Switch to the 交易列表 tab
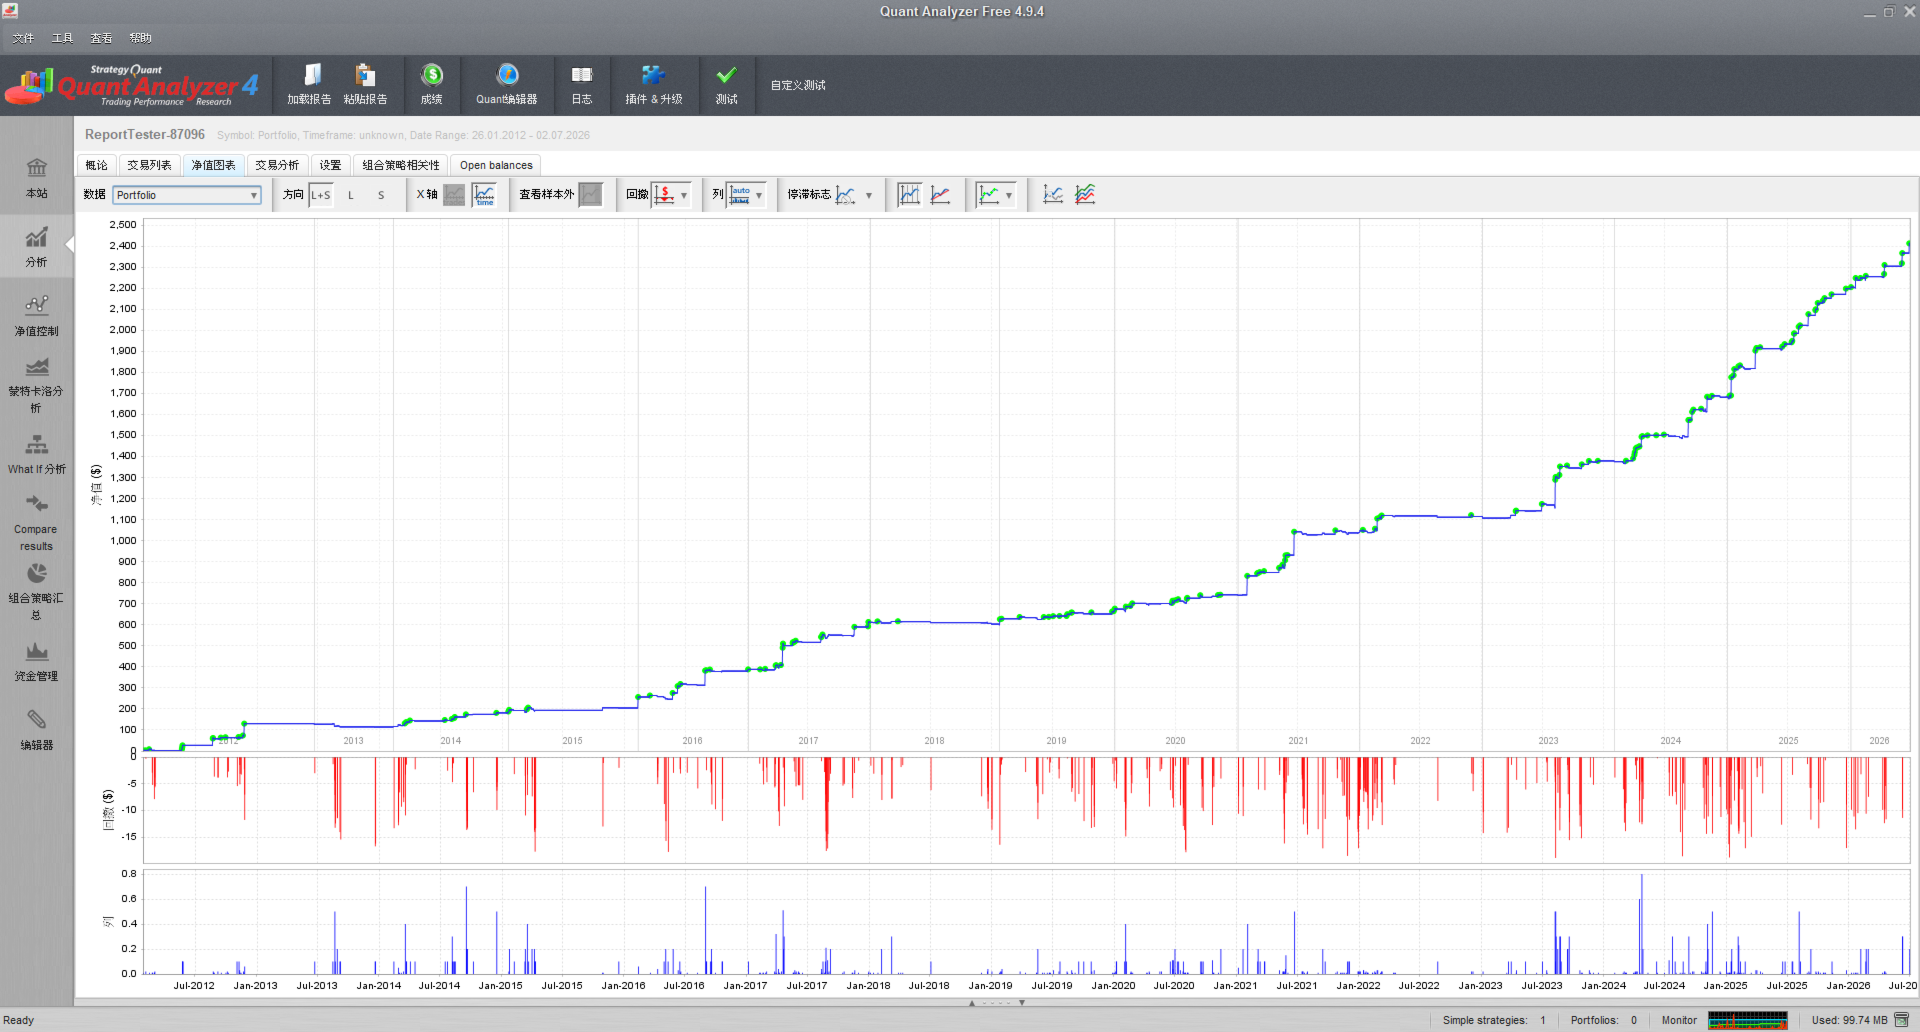This screenshot has width=1920, height=1032. pos(149,165)
